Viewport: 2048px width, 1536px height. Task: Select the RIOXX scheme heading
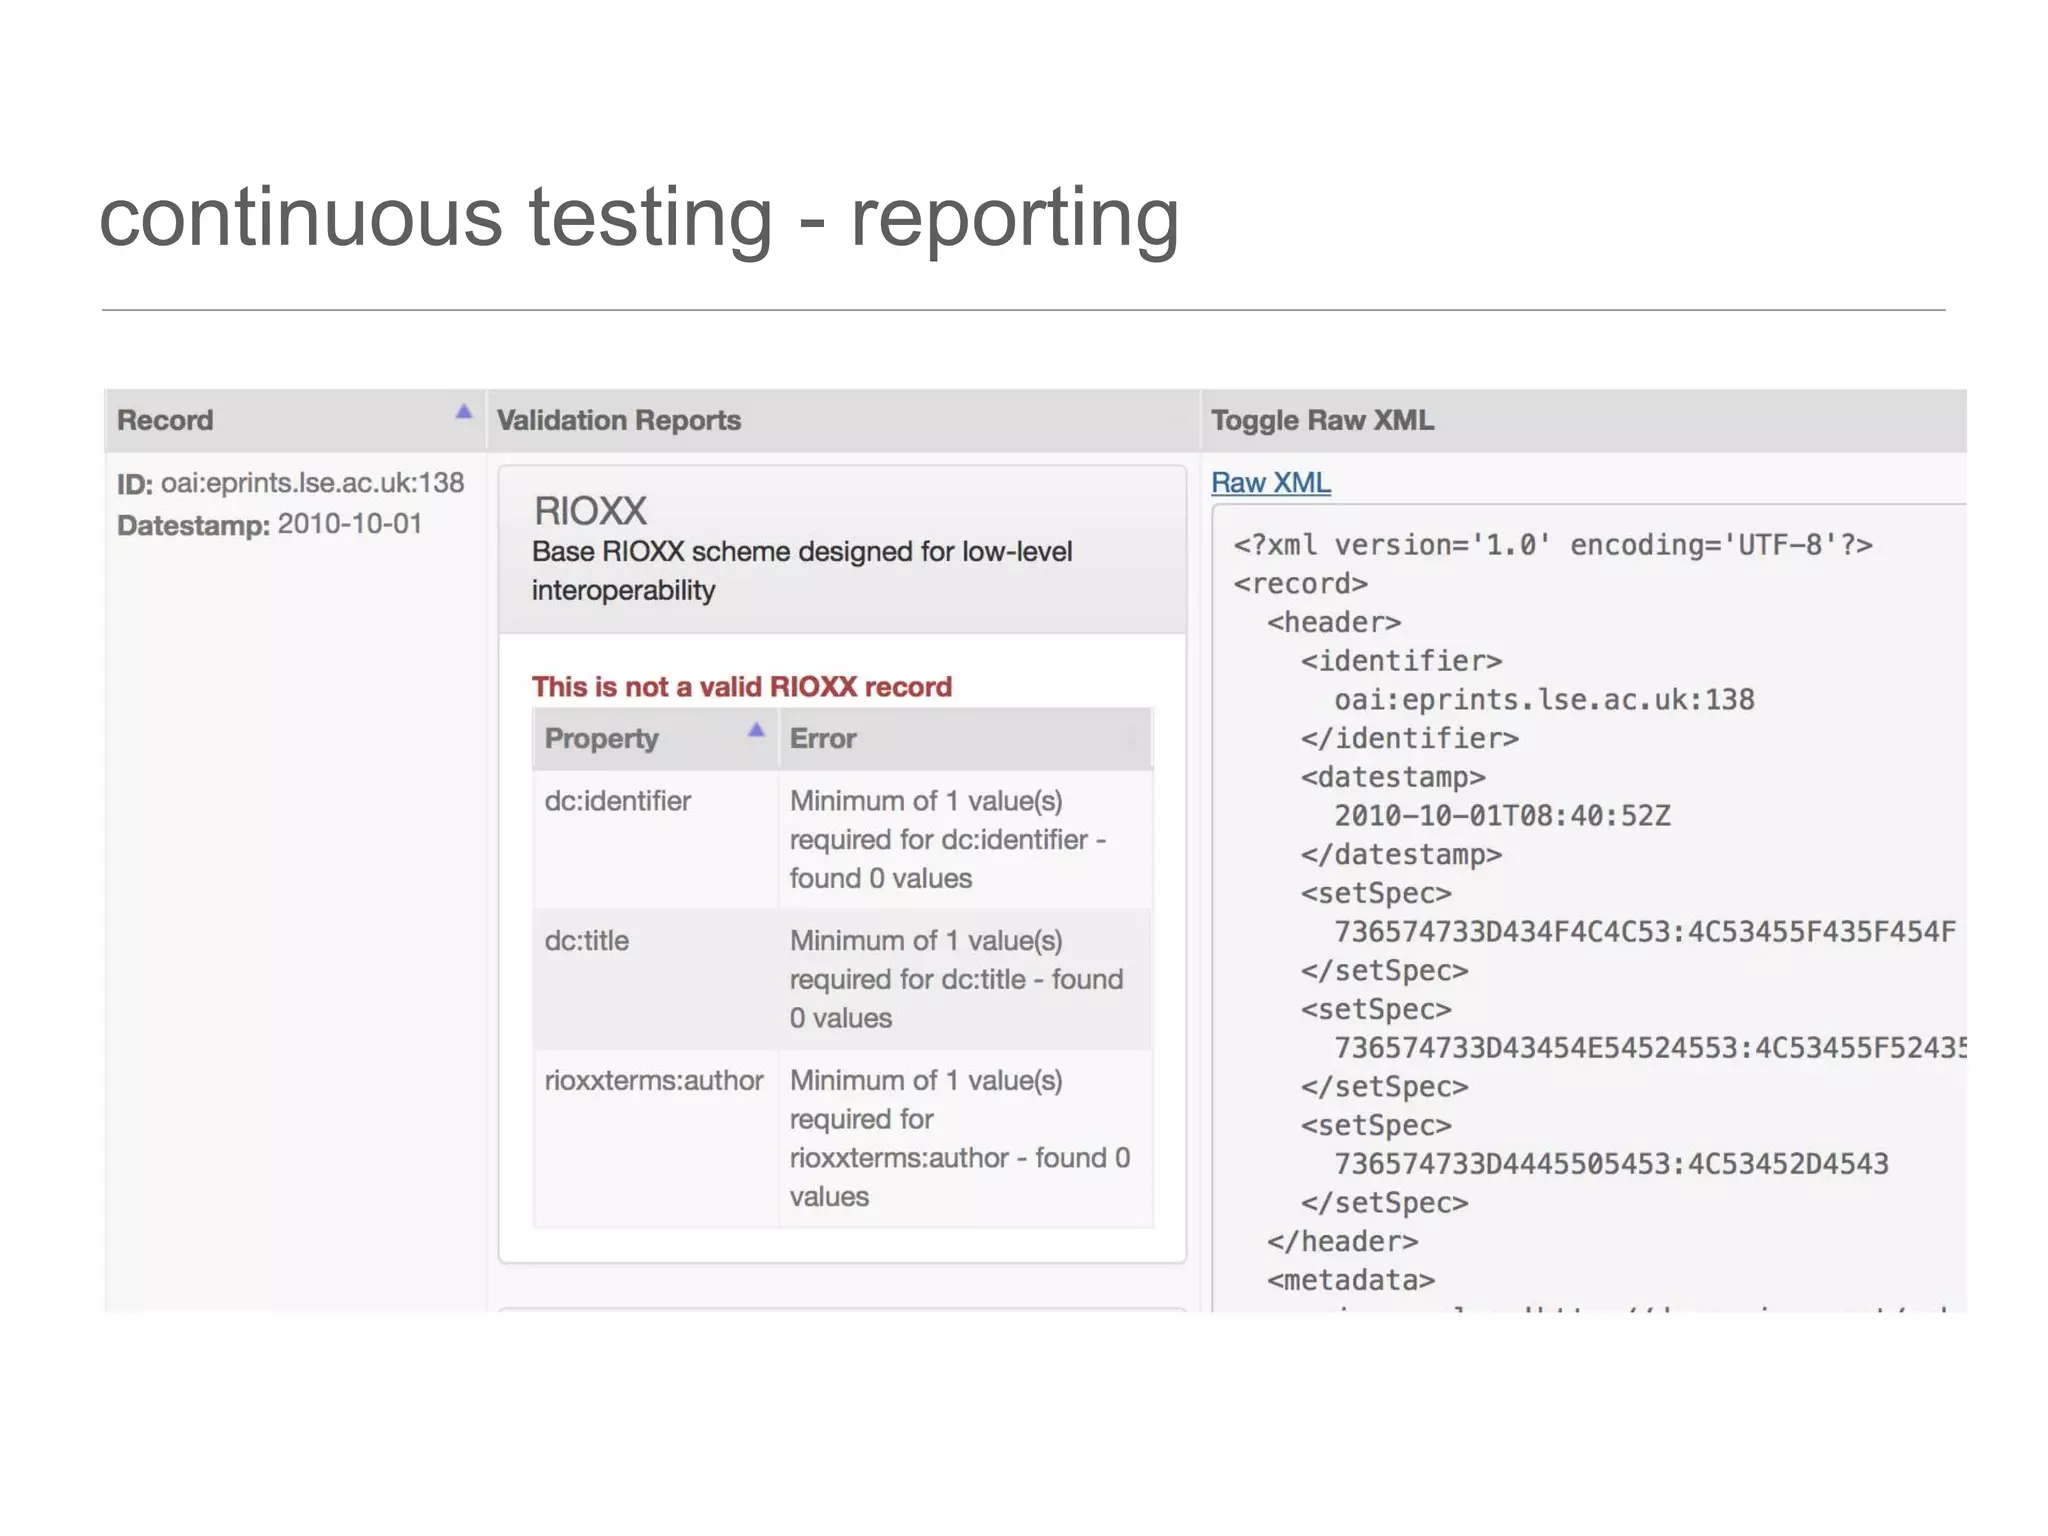[x=590, y=511]
